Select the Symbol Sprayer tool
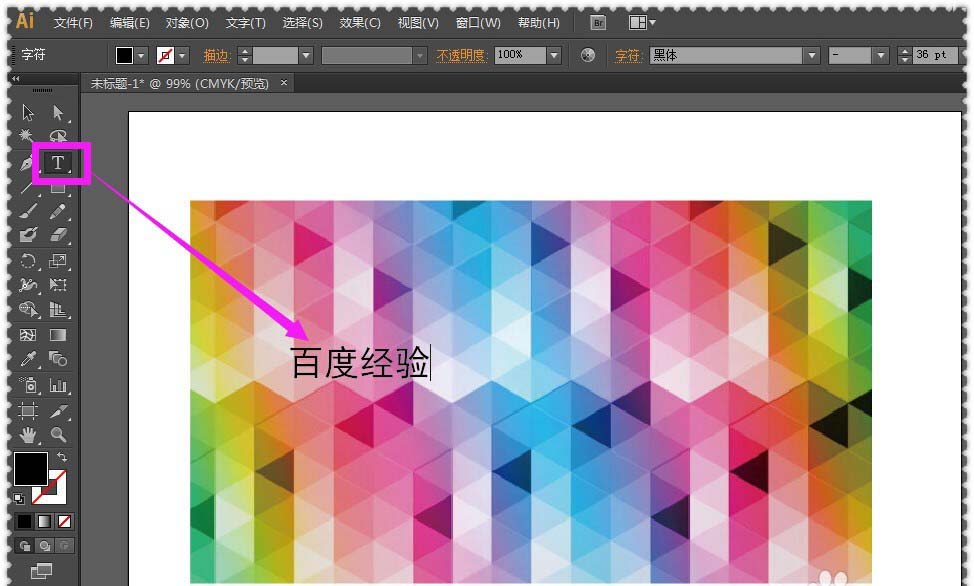 (x=28, y=385)
